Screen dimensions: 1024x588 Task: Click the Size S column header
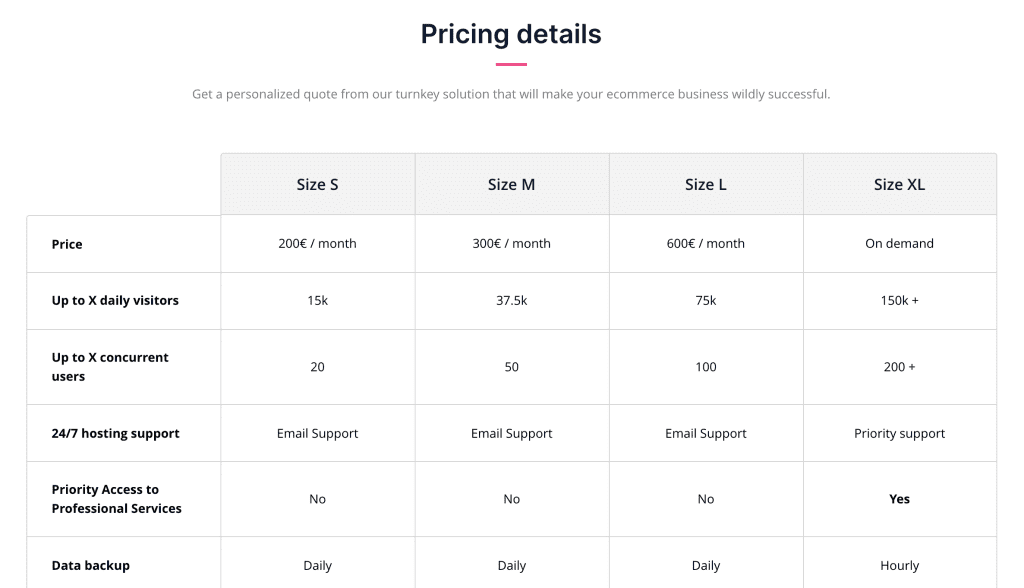point(317,184)
